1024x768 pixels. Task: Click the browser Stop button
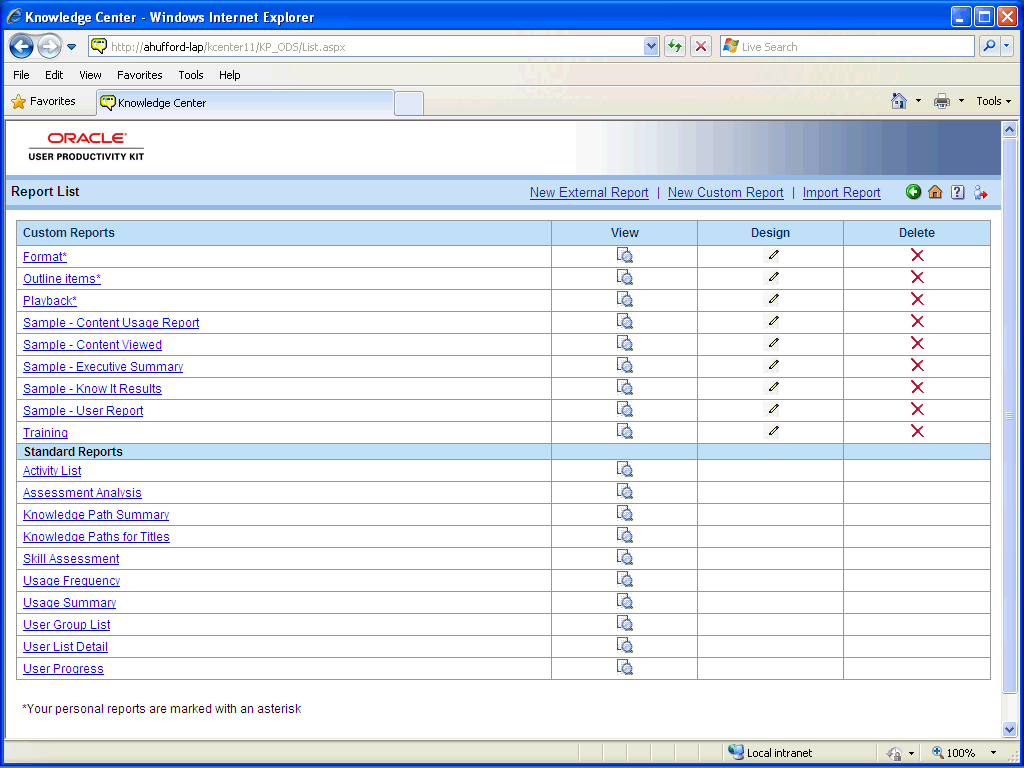tap(701, 46)
